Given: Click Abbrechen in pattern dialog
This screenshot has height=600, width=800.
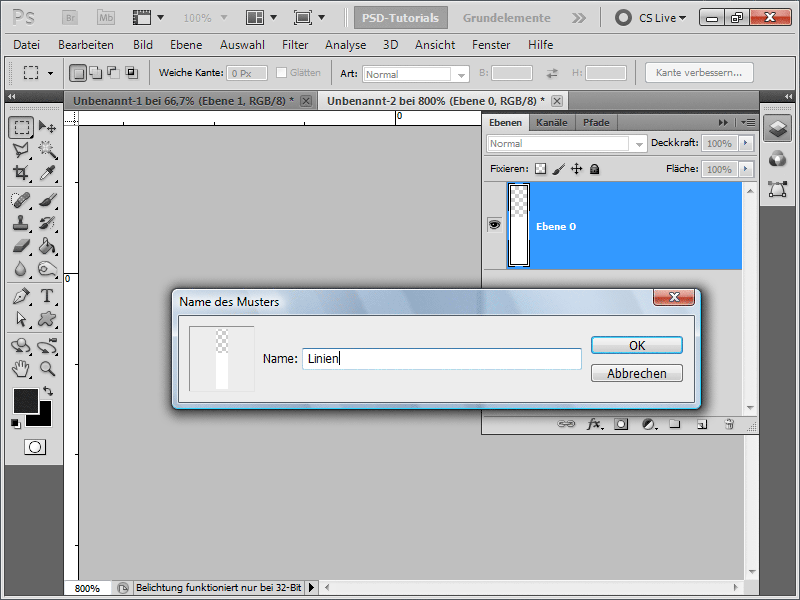Looking at the screenshot, I should click(637, 373).
